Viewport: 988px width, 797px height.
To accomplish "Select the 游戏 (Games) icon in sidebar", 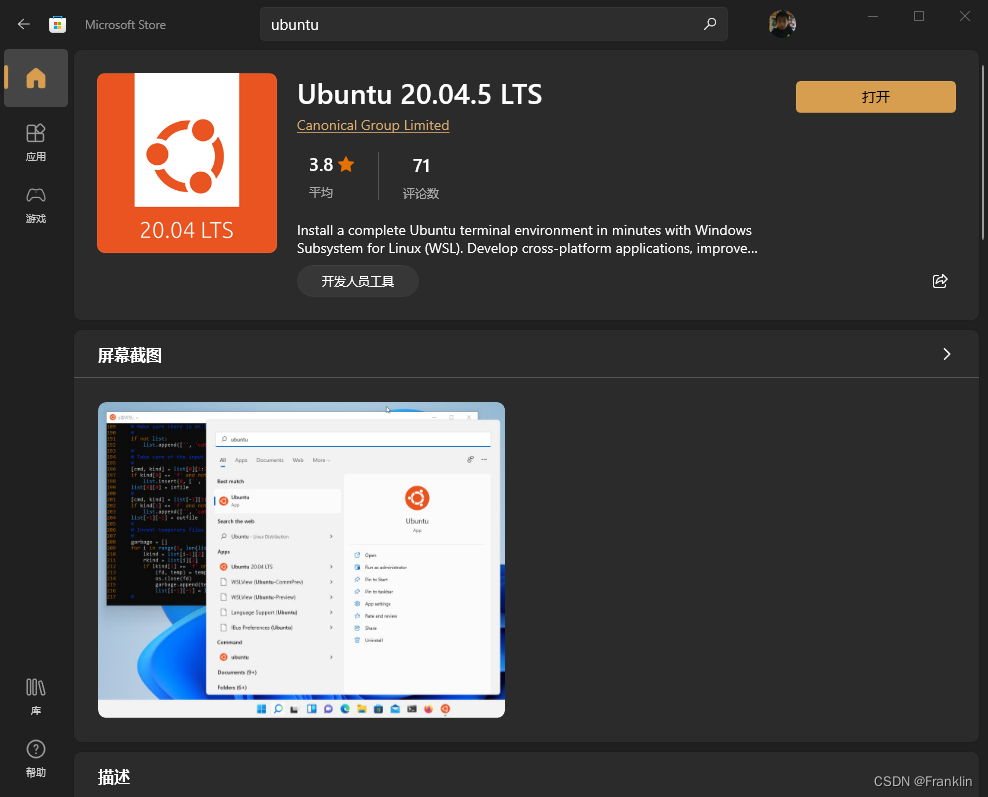I will click(x=35, y=205).
